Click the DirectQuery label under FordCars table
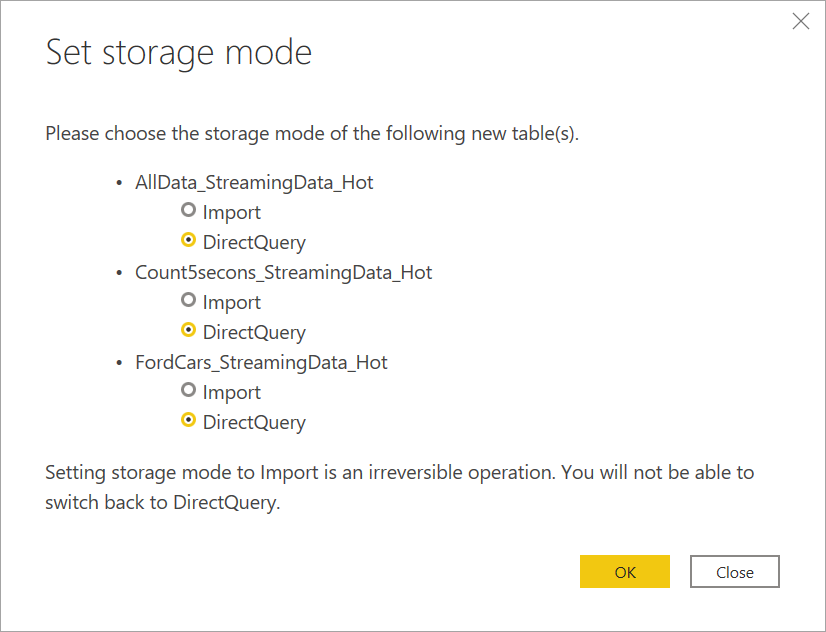 pos(255,421)
